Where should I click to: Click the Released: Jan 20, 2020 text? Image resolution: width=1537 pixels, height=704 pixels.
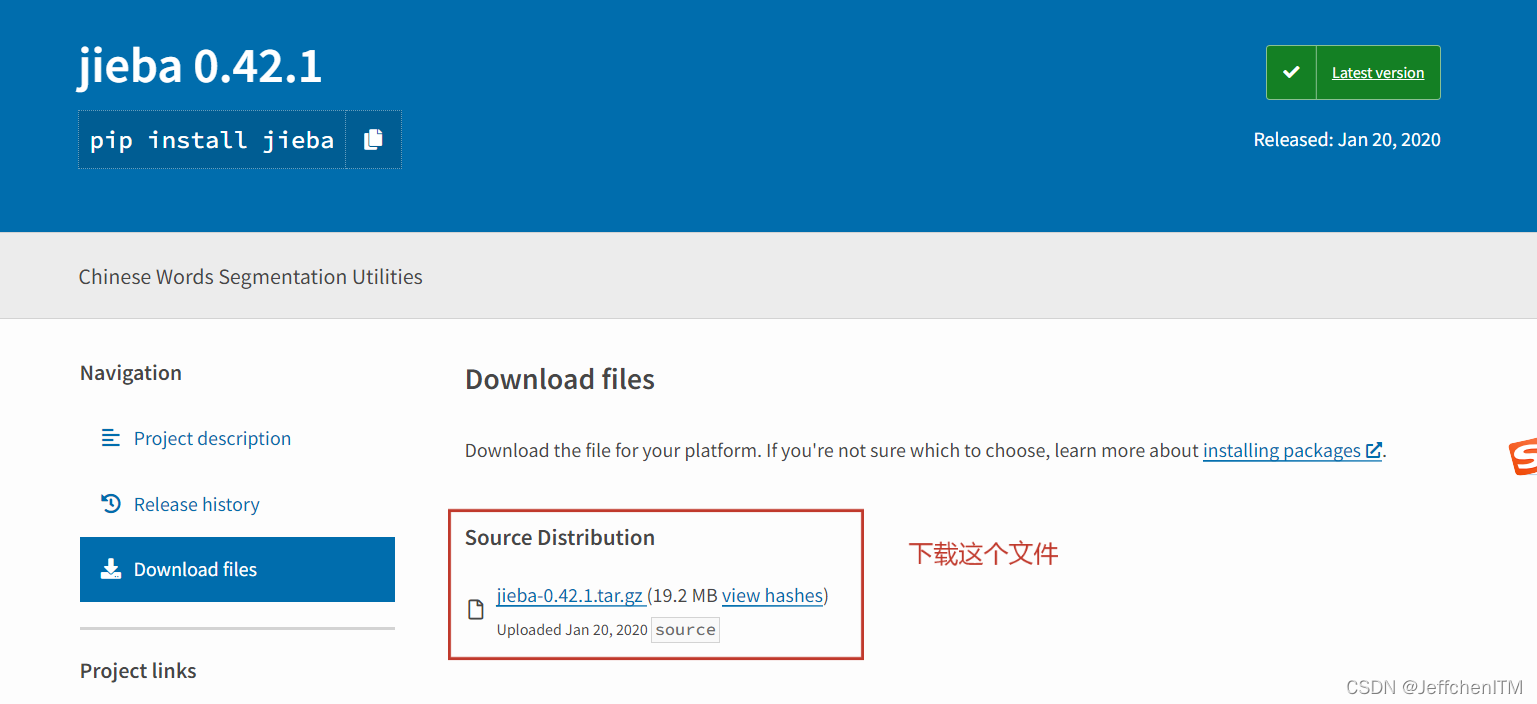(1347, 140)
